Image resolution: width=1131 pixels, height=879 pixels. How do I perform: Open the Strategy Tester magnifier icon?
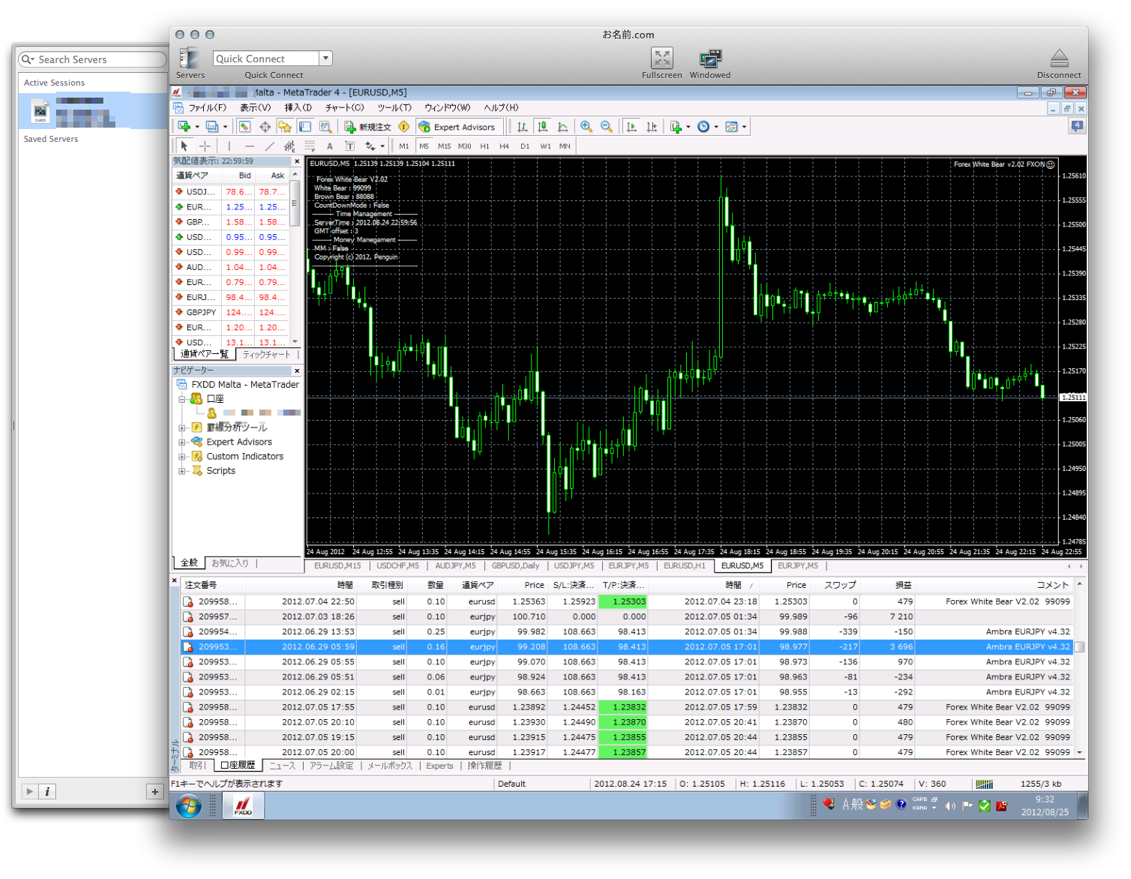[x=325, y=127]
